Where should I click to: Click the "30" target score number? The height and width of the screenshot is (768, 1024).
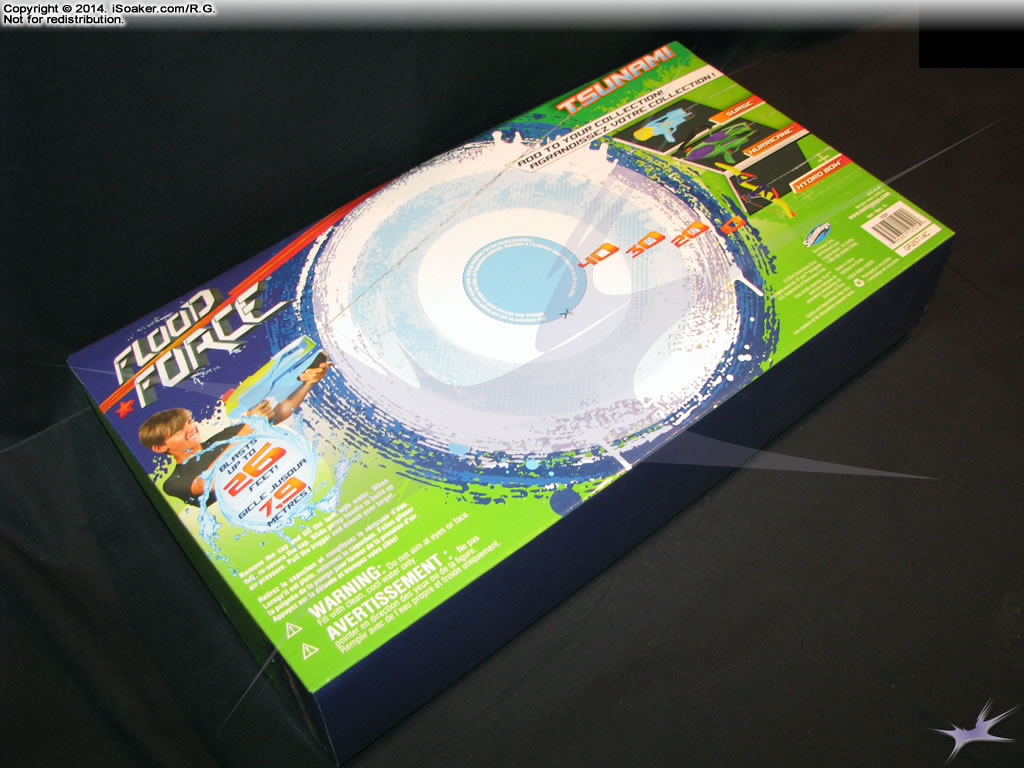click(x=644, y=242)
